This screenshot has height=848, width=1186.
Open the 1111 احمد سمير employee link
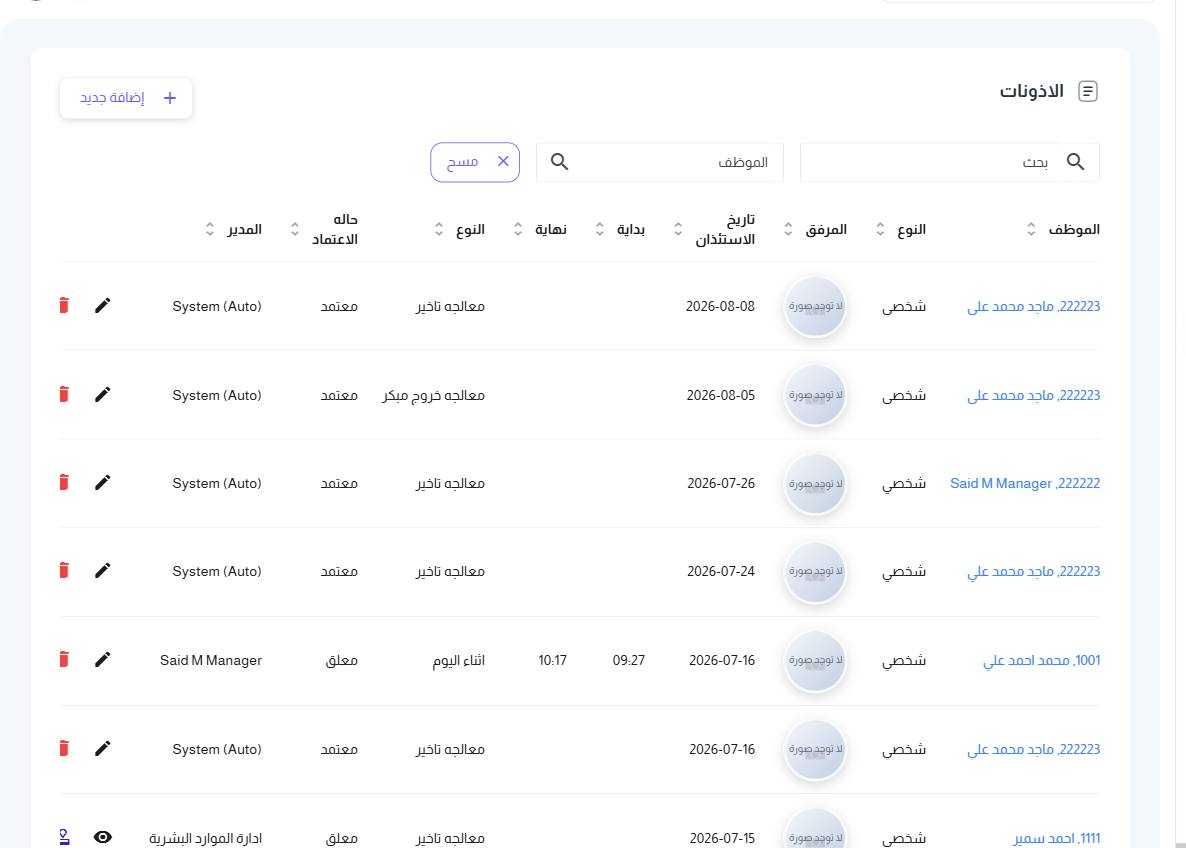click(x=1057, y=837)
